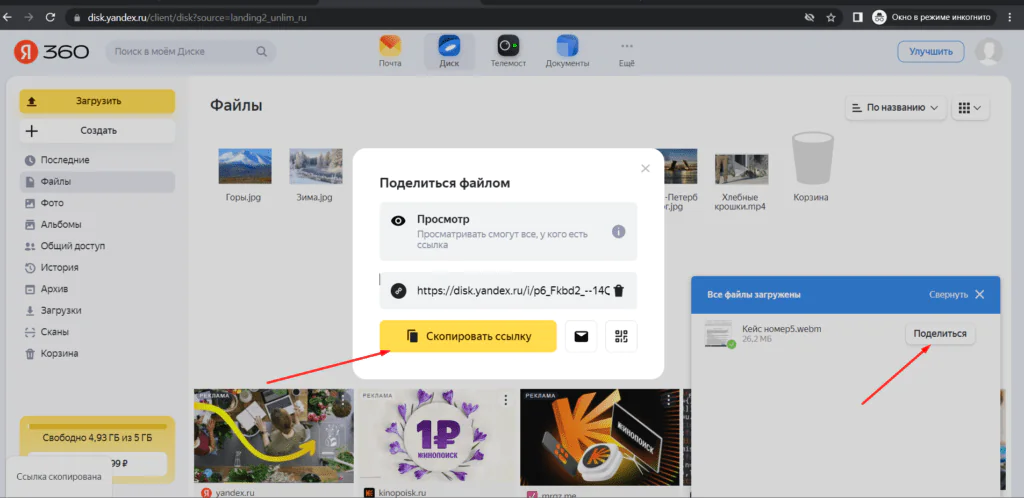The height and width of the screenshot is (498, 1024).
Task: Bookmark page with star icon
Action: [x=831, y=18]
